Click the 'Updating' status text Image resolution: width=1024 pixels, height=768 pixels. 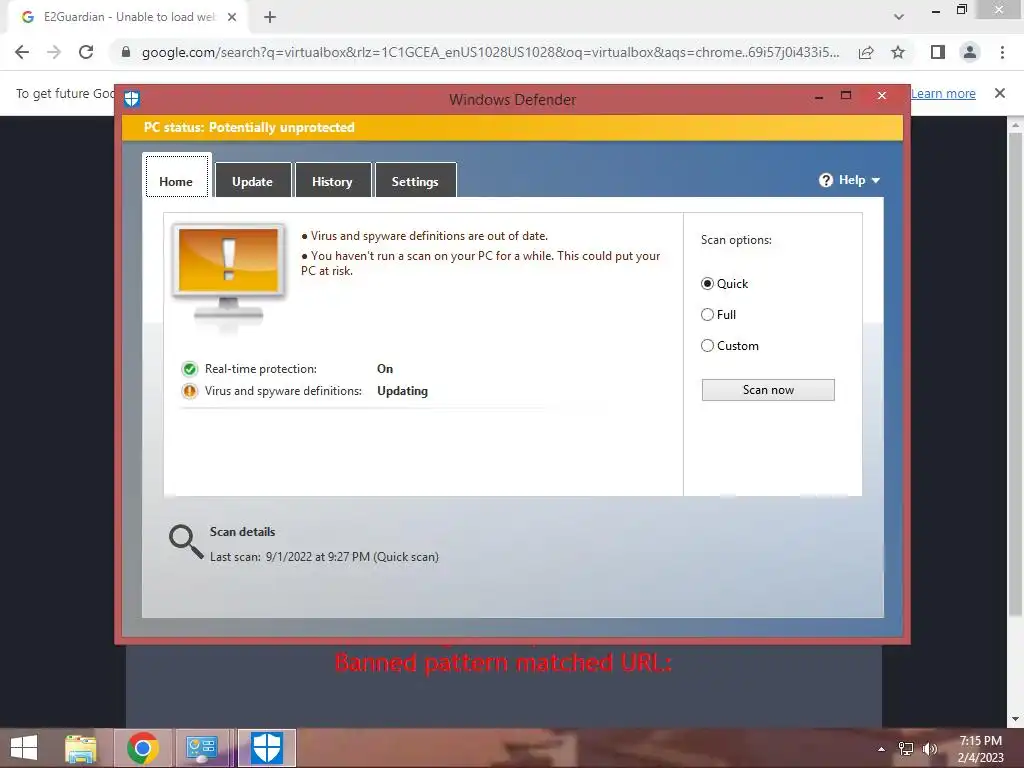(402, 391)
